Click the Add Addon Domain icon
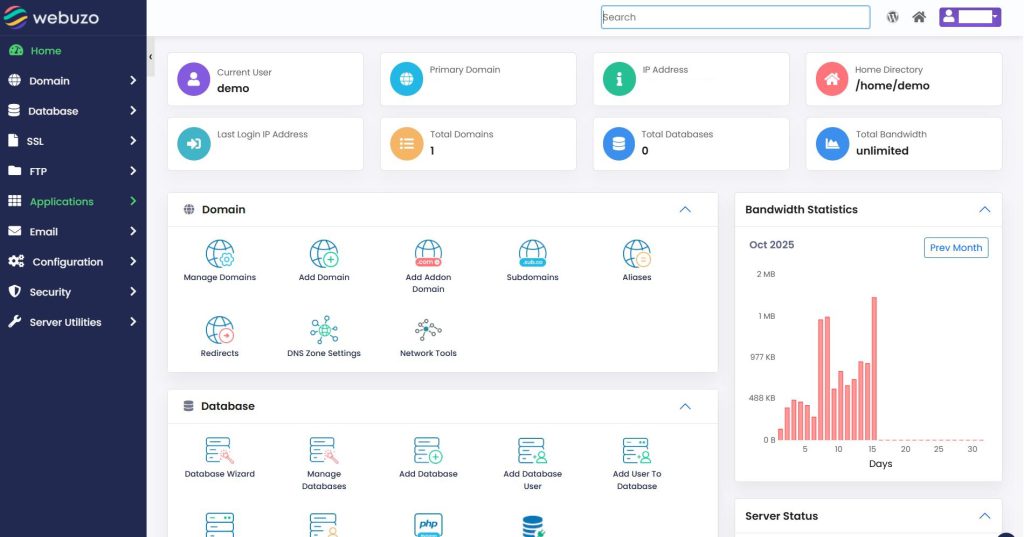 tap(428, 254)
